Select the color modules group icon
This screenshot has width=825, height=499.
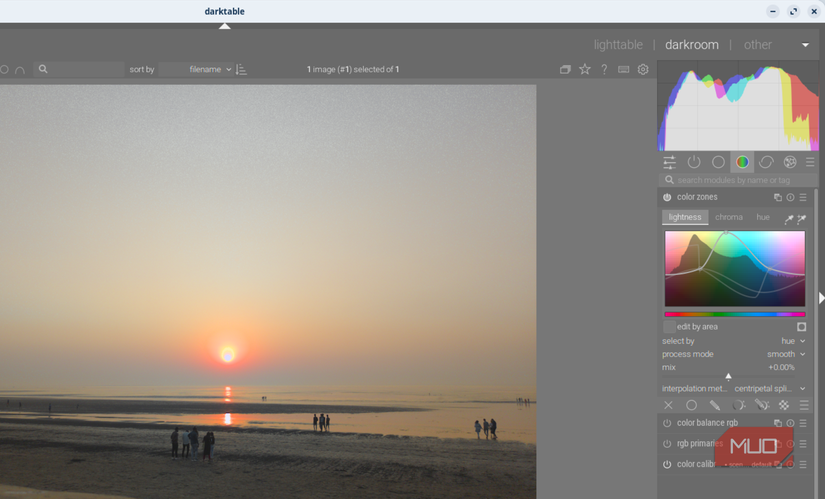pos(742,162)
